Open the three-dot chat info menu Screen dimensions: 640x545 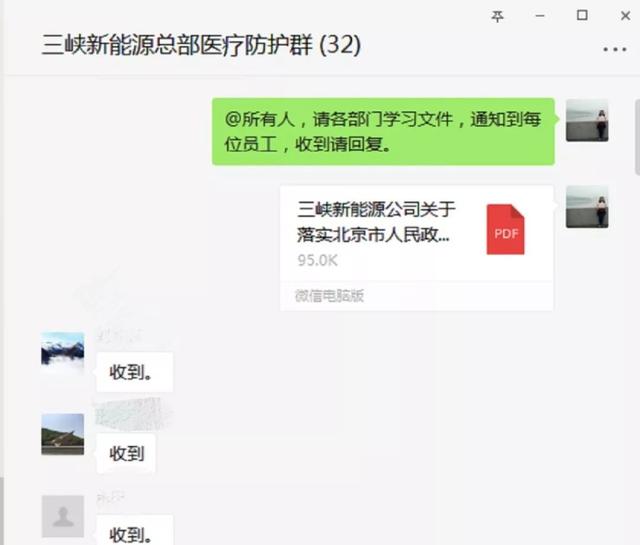point(615,49)
